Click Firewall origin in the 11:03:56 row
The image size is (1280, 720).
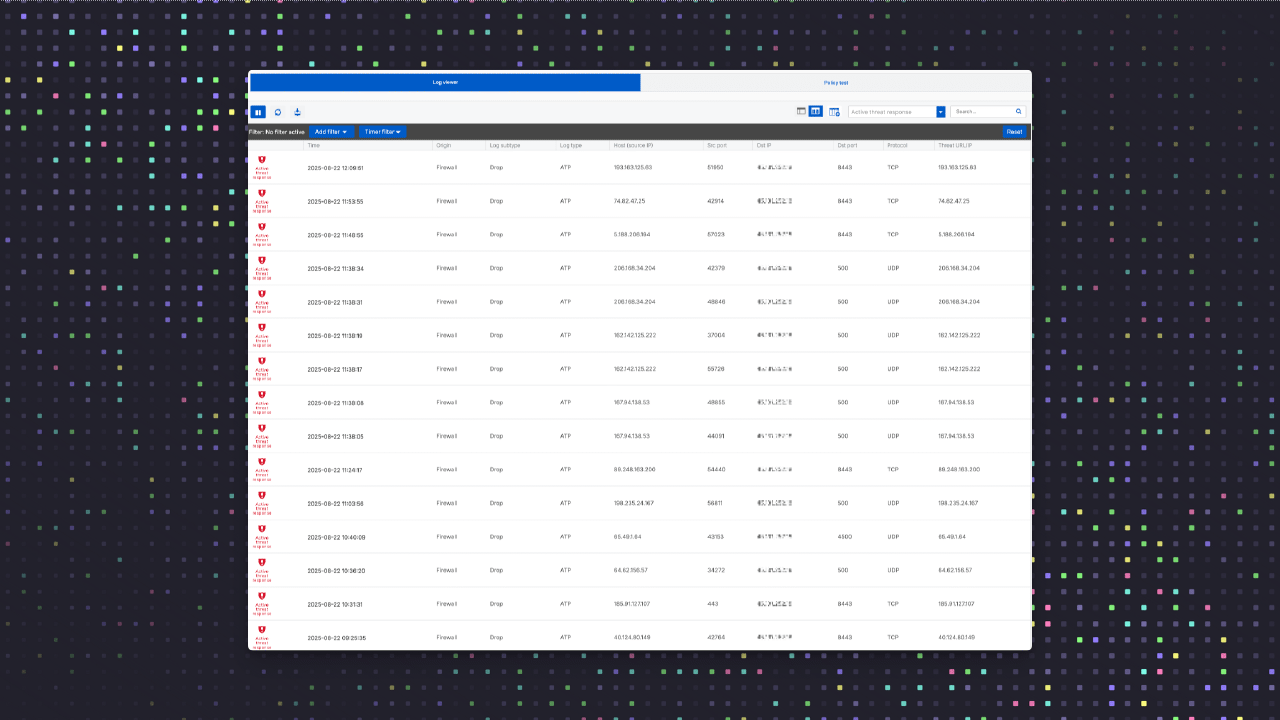click(446, 503)
